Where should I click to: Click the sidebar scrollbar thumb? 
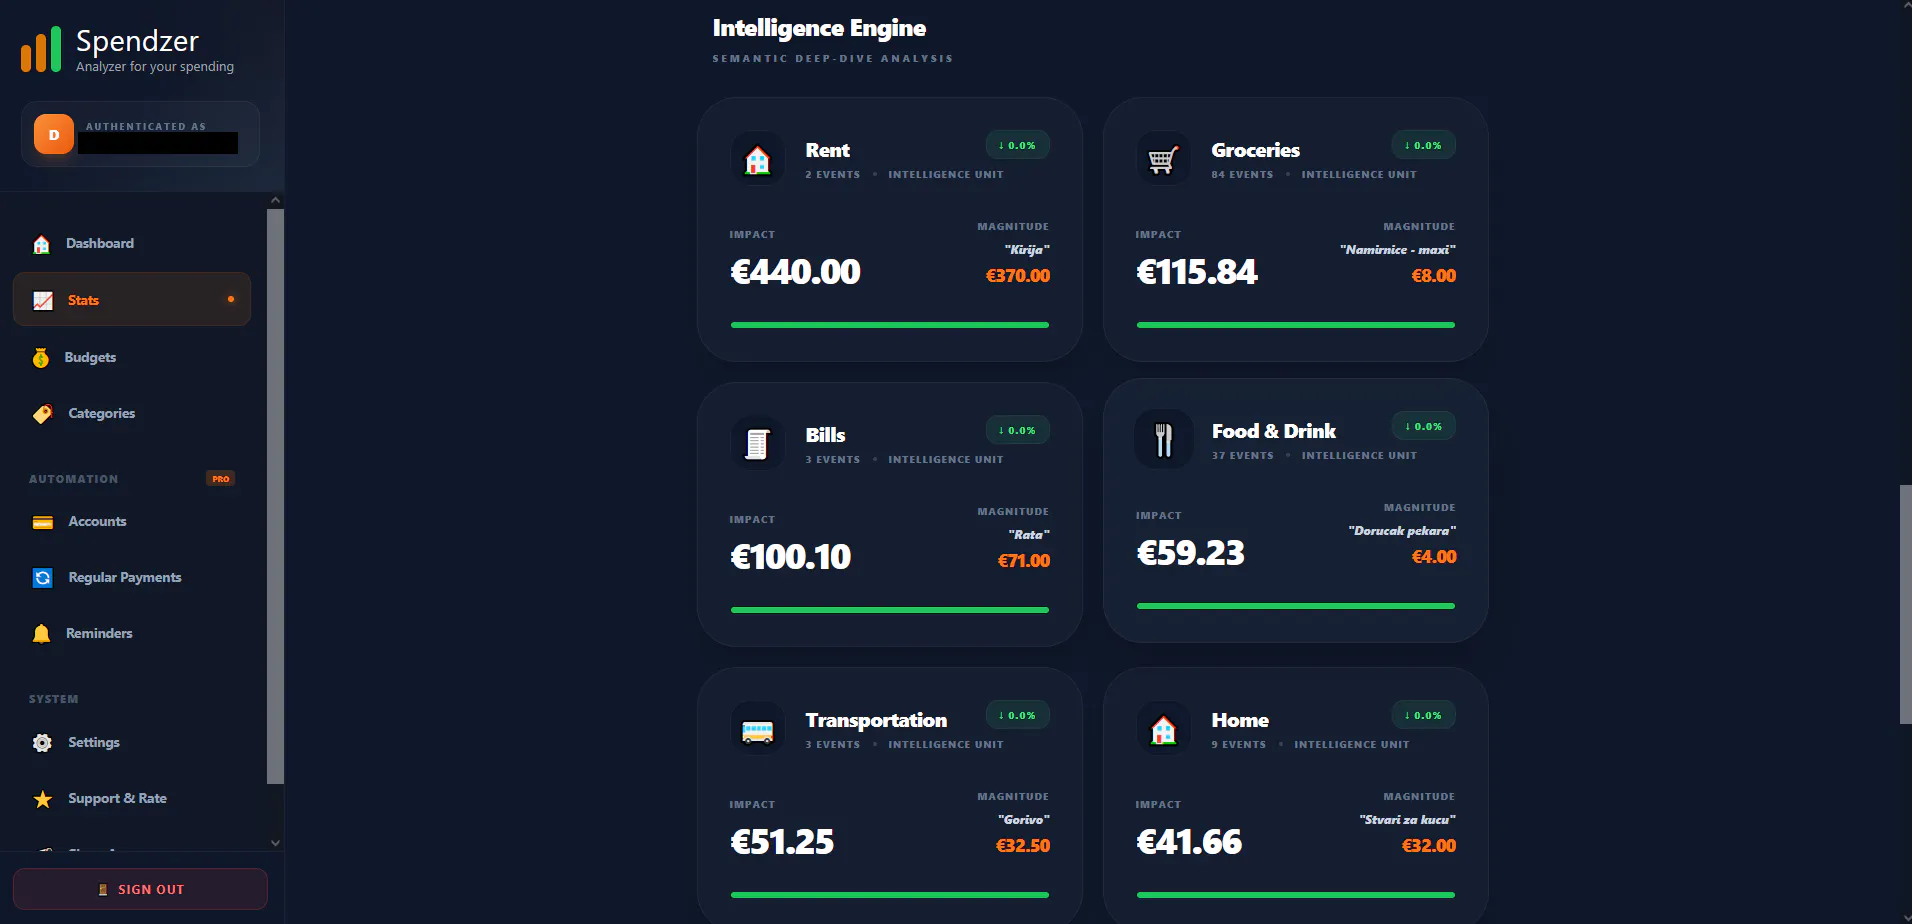click(275, 496)
